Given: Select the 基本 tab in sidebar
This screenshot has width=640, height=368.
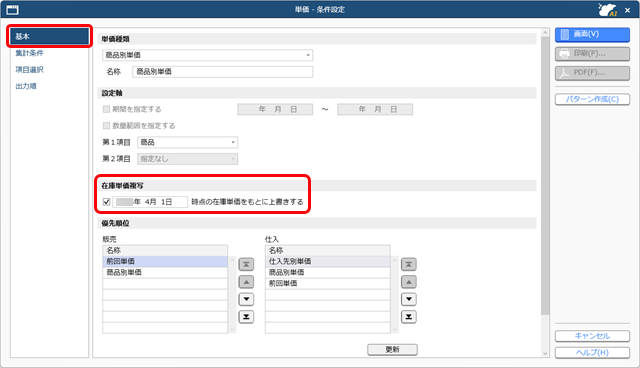Looking at the screenshot, I should [x=49, y=36].
